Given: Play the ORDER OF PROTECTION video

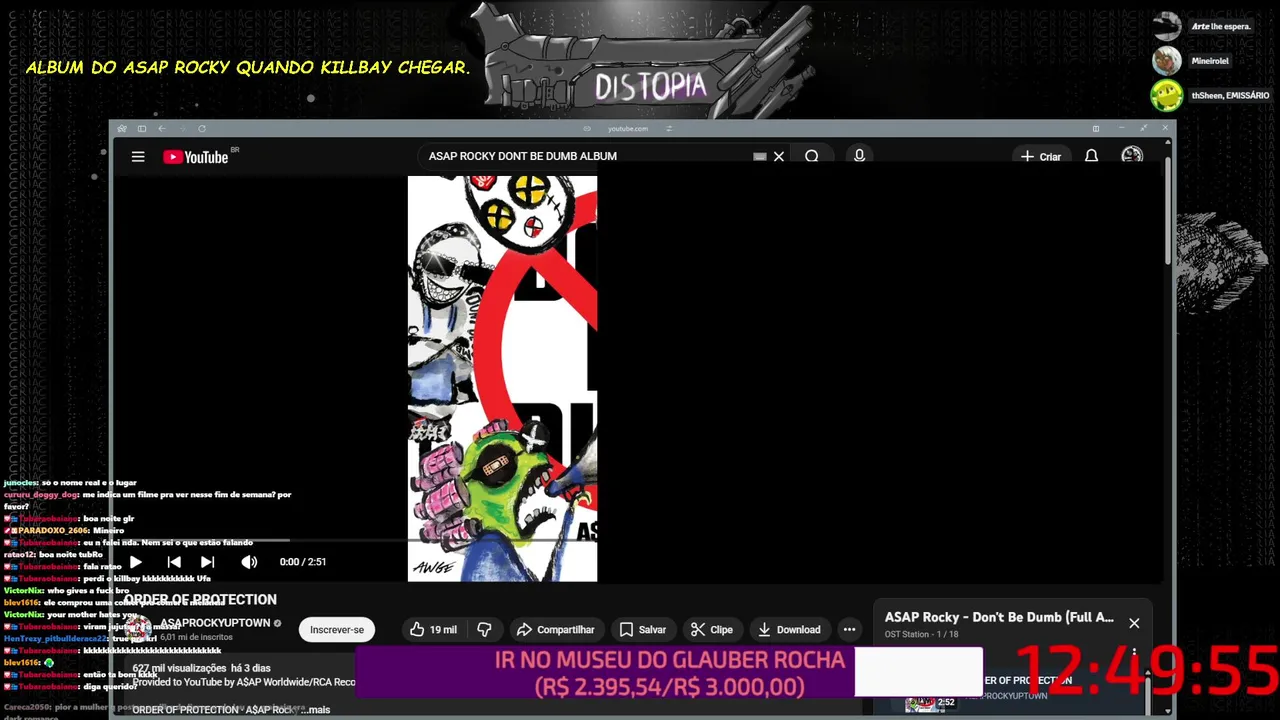Looking at the screenshot, I should tap(136, 562).
